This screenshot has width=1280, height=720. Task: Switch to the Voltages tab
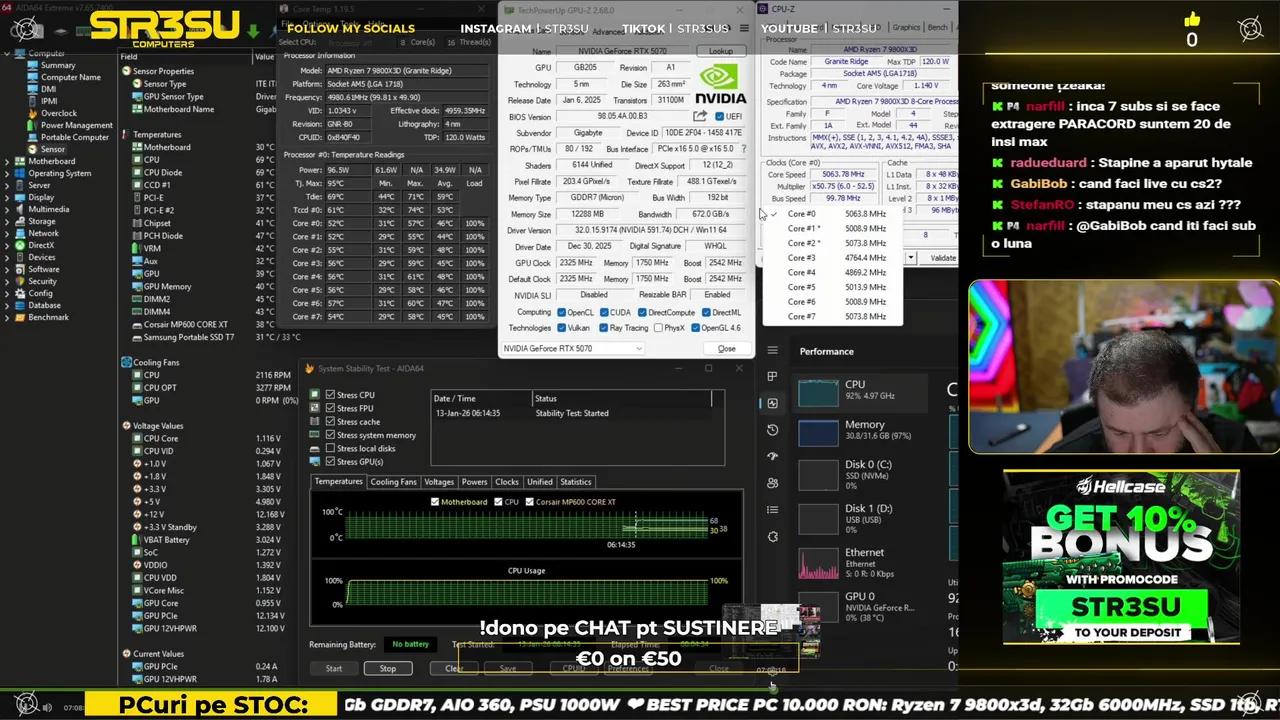[439, 482]
